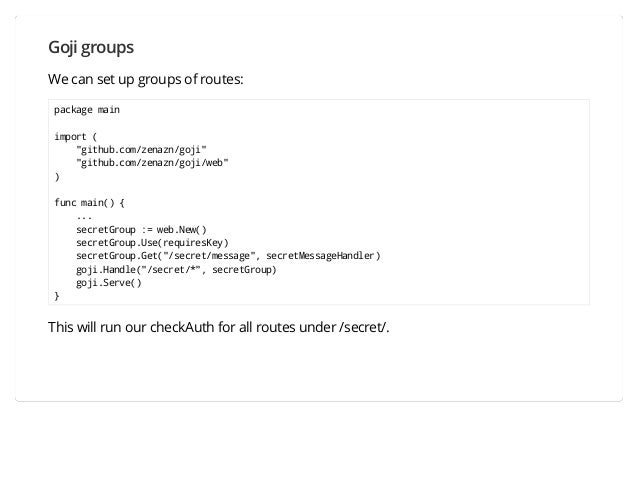Click the ellipsis line in main function
Image resolution: width=638 pixels, height=493 pixels.
(x=84, y=218)
